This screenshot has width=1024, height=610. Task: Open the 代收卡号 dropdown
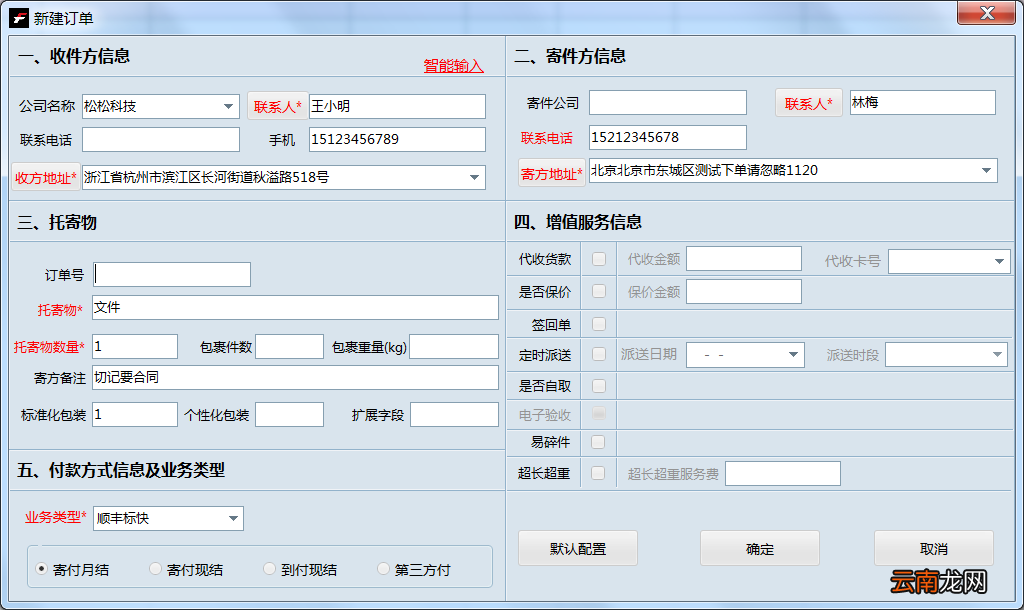(x=949, y=261)
